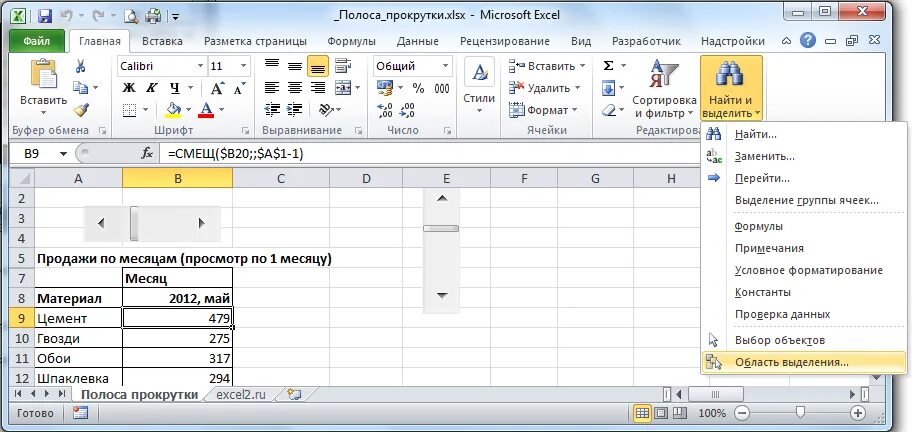Screen dimensions: 912x432
Task: Apply the thousands separator (000) format
Action: (442, 88)
